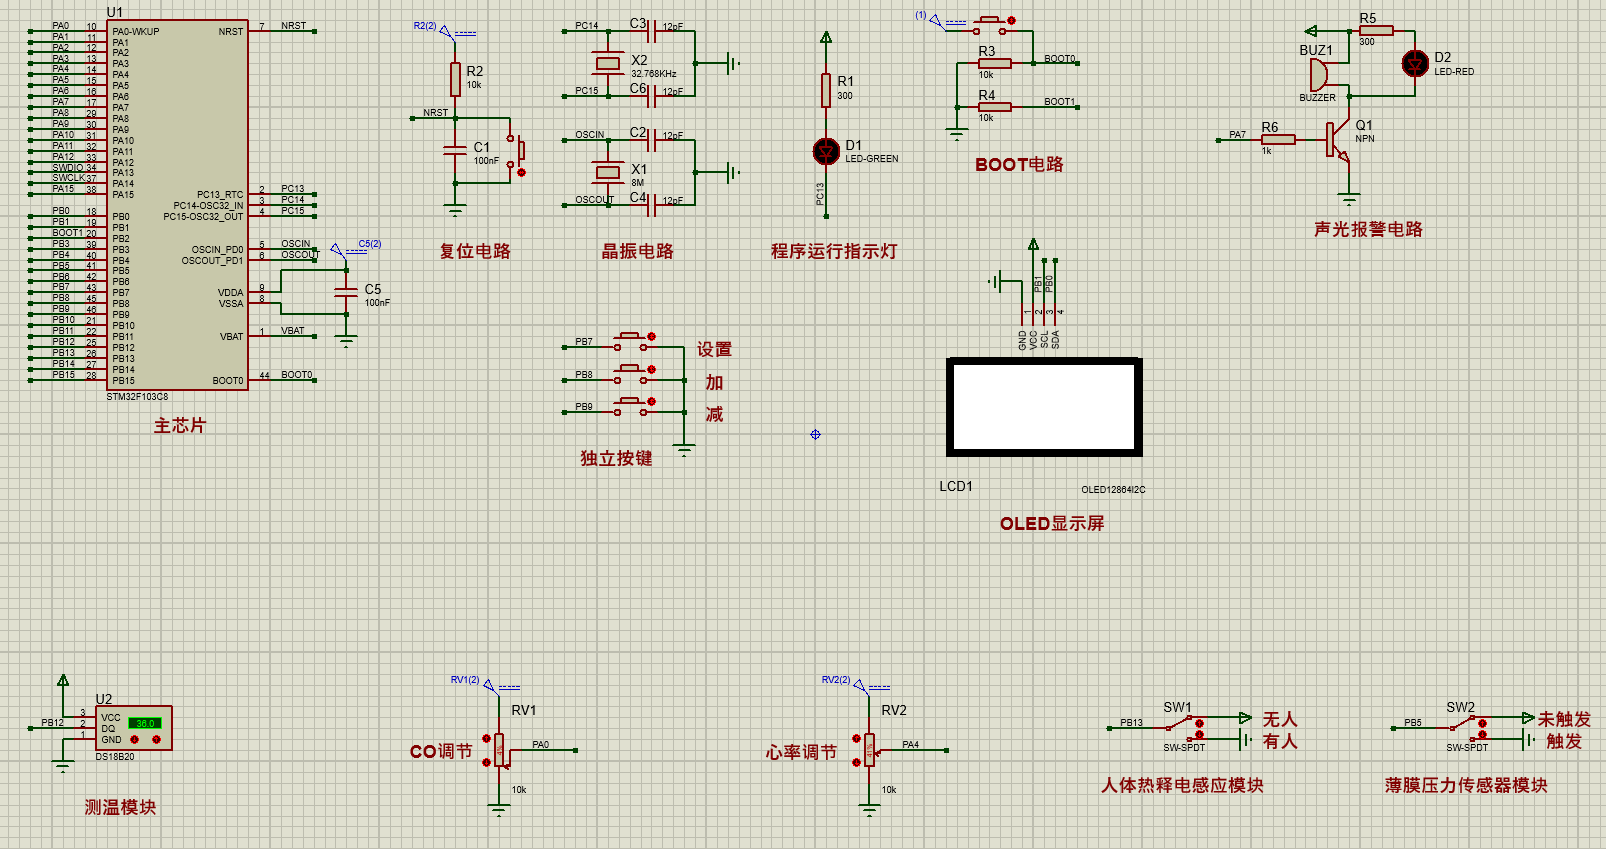Select resistor R3 10k
The image size is (1606, 849).
(x=994, y=63)
